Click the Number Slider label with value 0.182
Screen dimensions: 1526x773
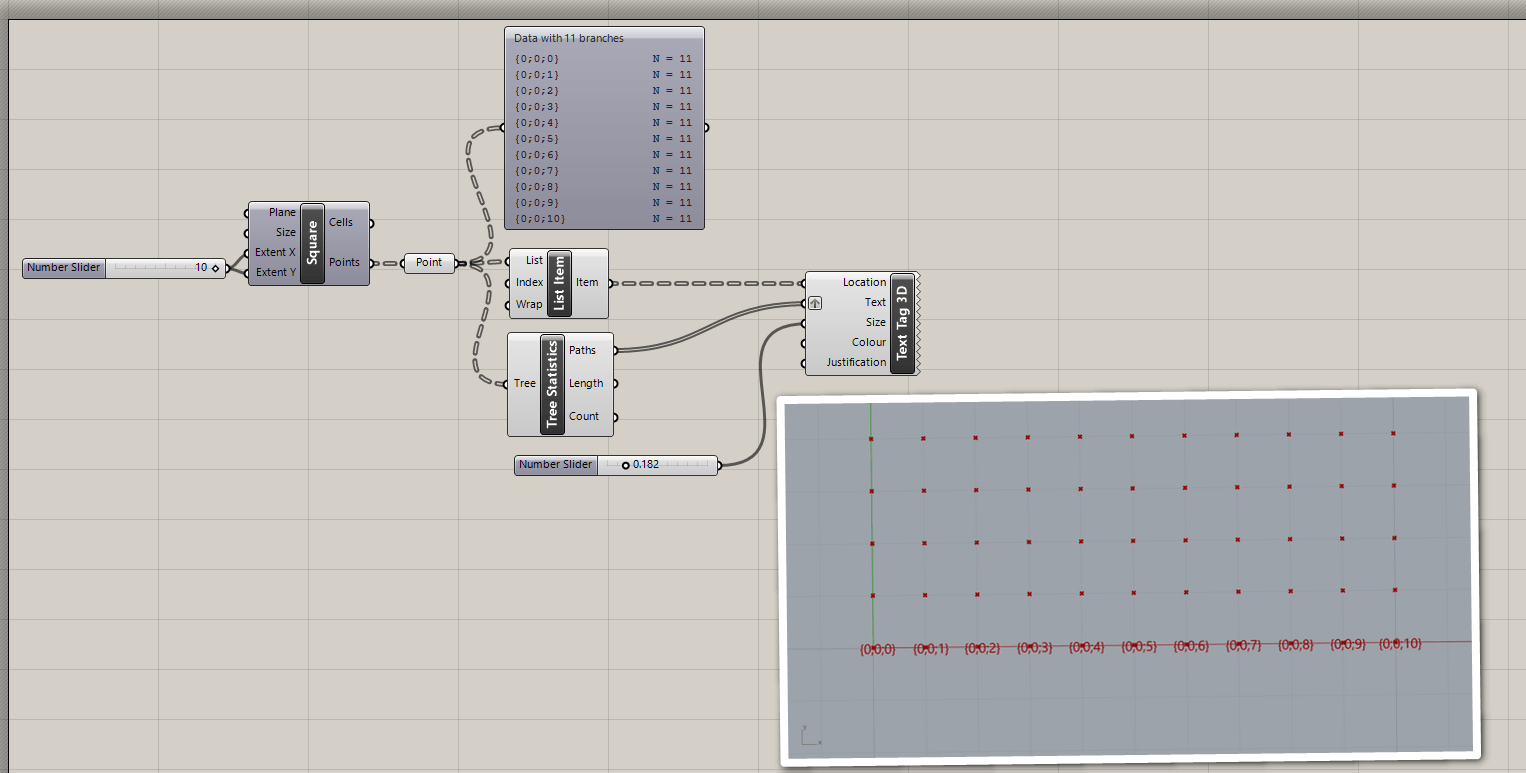point(556,465)
